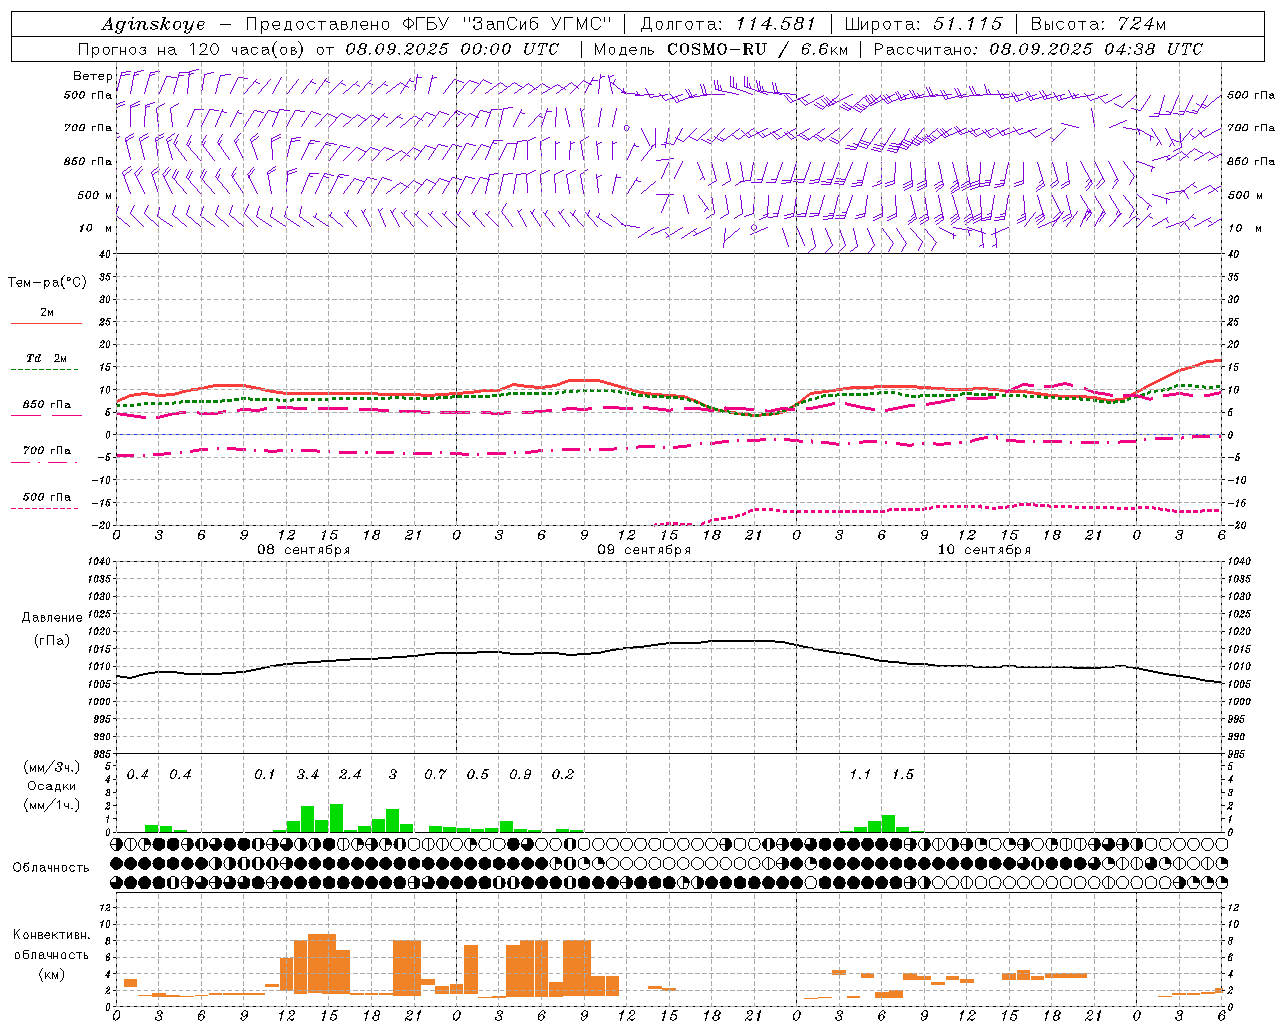Click the 'Ветер' wind panel label
This screenshot has height=1024, width=1280.
[92, 76]
